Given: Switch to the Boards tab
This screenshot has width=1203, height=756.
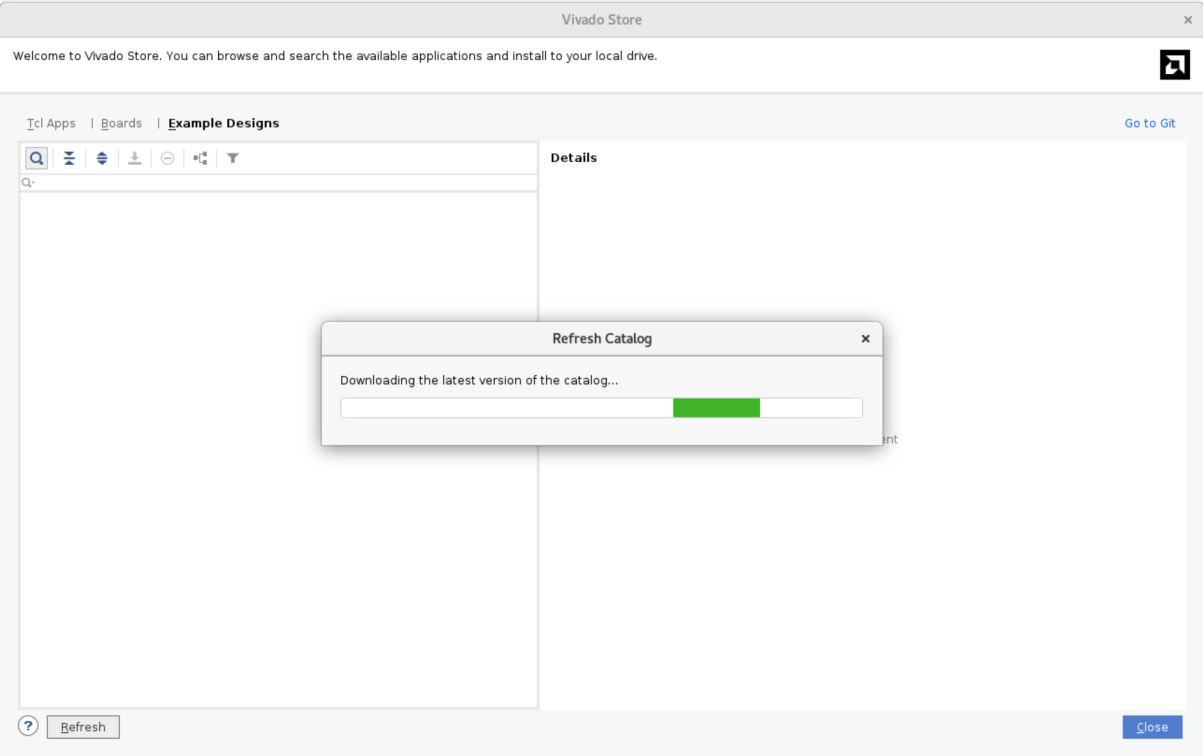Looking at the screenshot, I should [121, 123].
